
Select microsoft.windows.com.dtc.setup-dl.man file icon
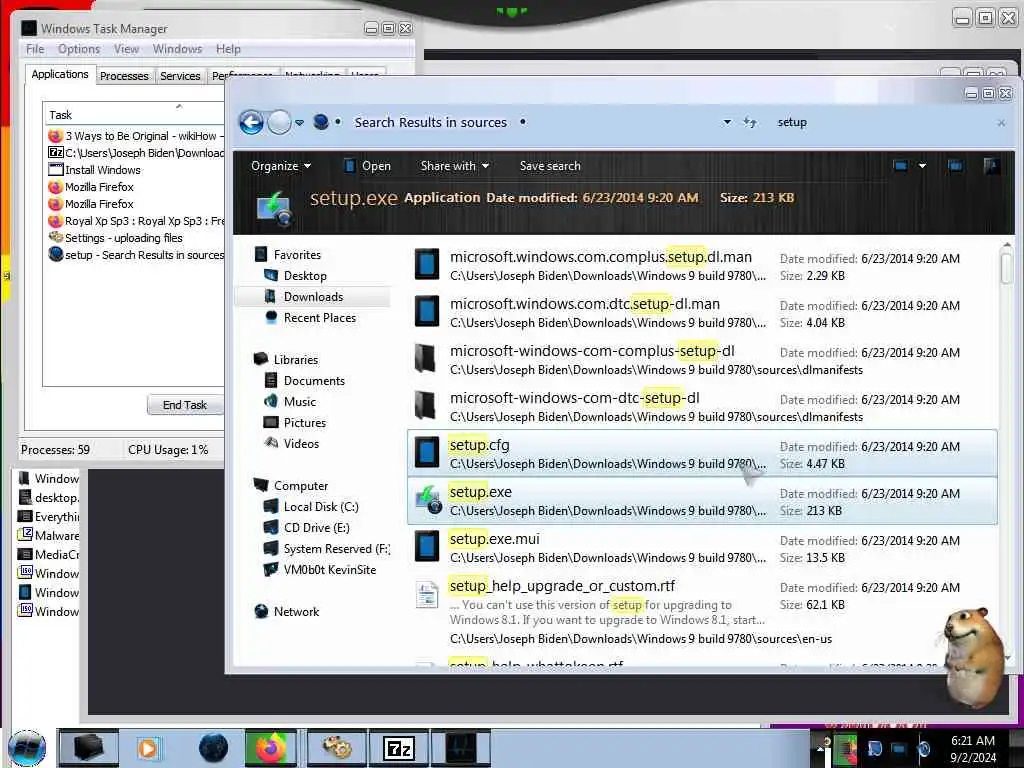coord(427,312)
